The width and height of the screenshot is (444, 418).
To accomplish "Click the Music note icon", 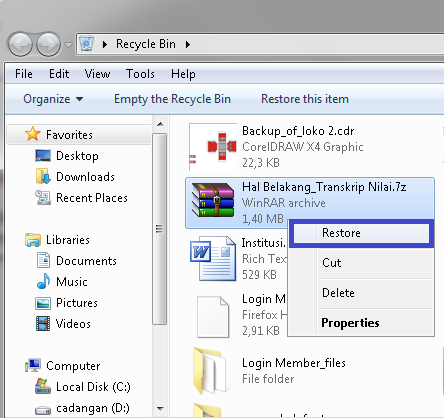I will click(43, 281).
